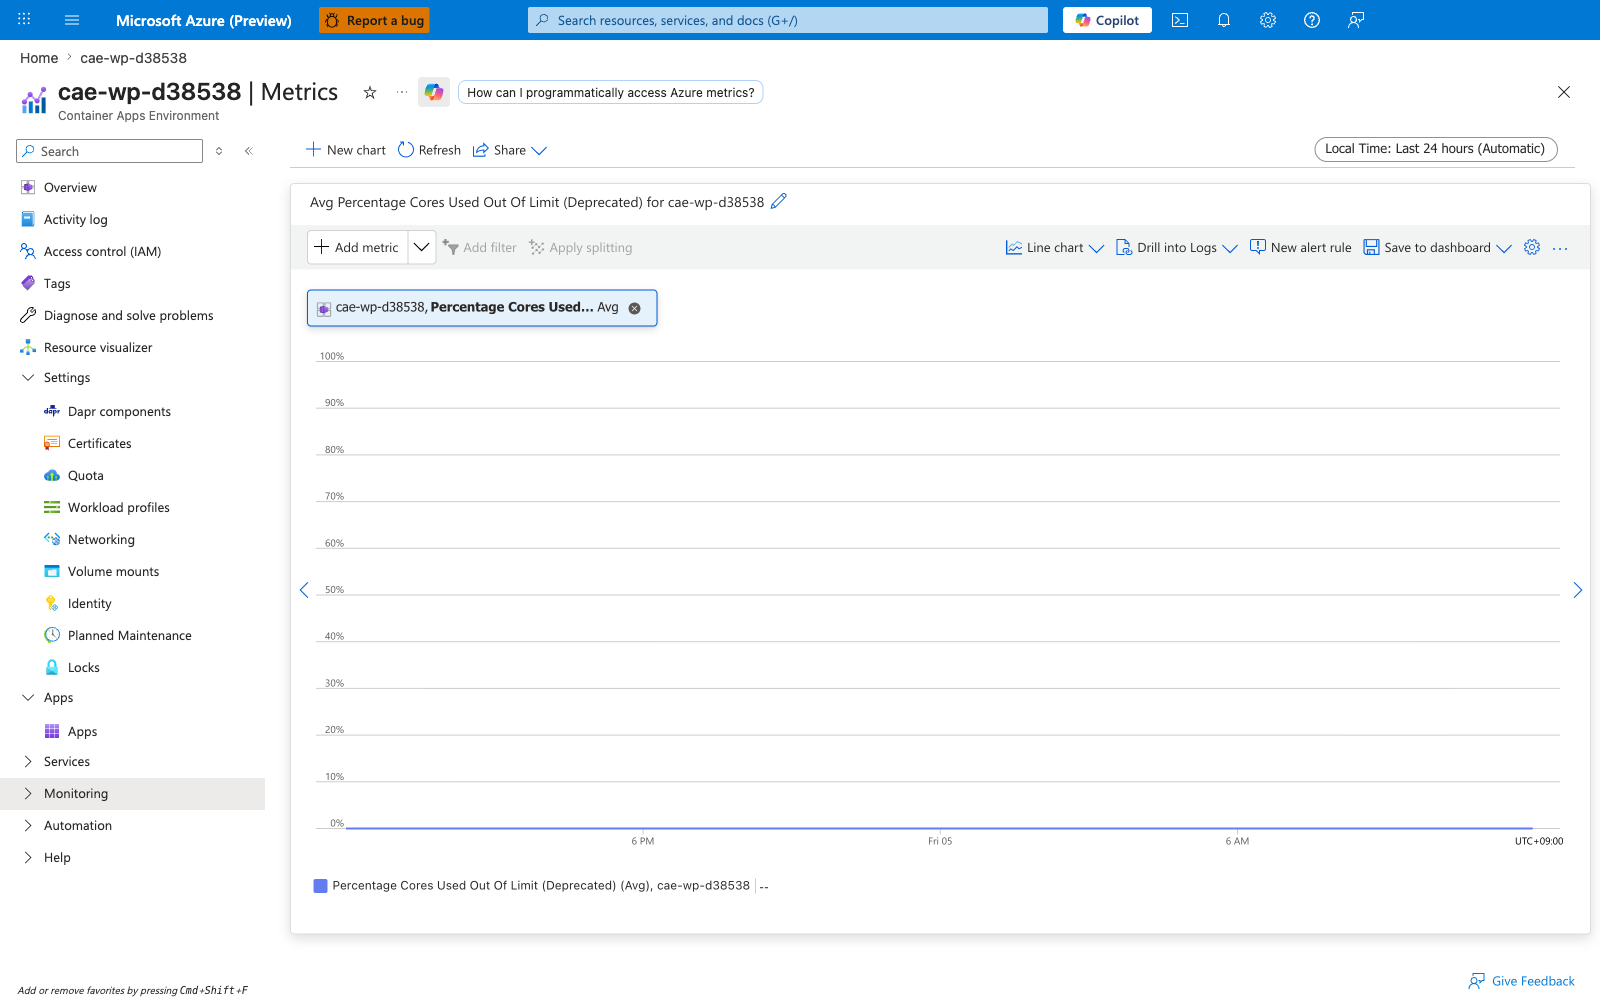
Task: Click New alert rule
Action: (1300, 248)
